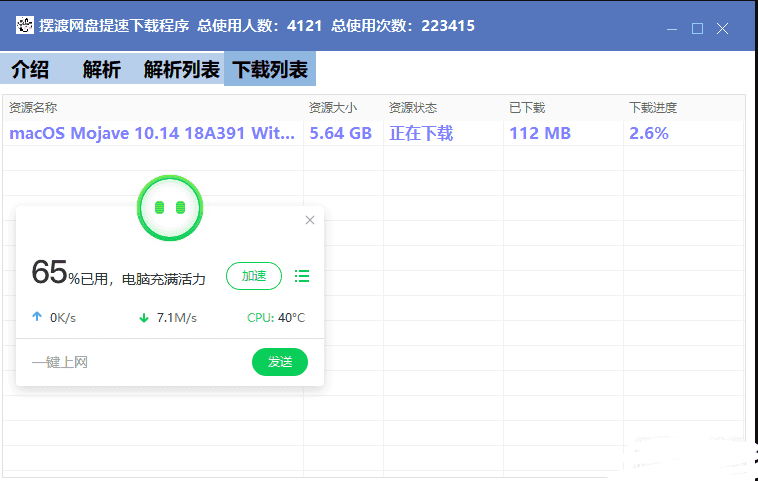Go to the 解析列表 tab

pos(181,70)
